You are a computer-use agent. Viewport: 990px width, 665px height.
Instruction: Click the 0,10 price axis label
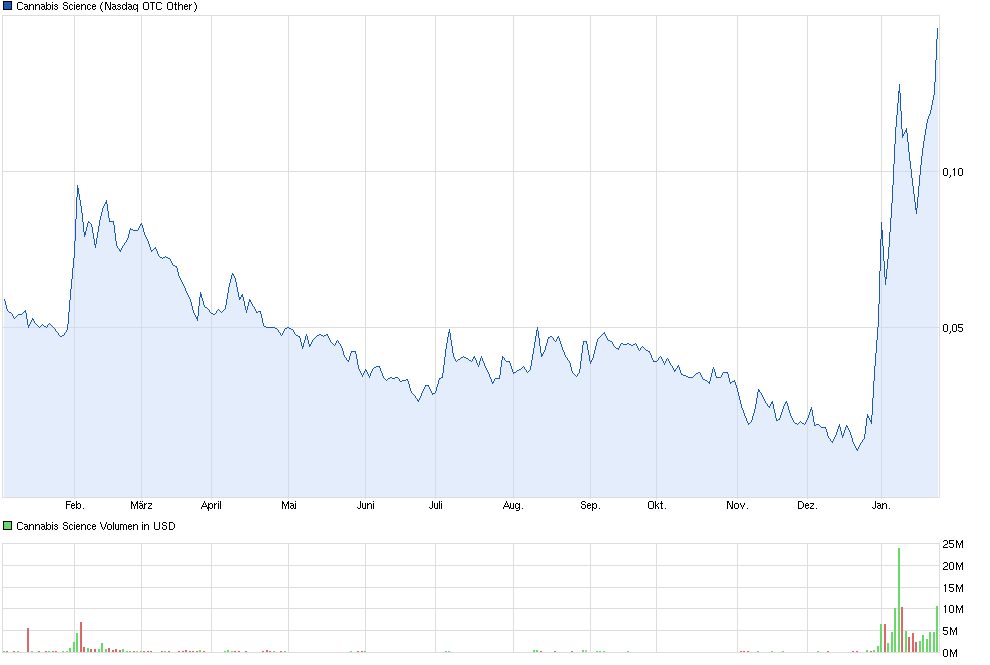pos(953,172)
